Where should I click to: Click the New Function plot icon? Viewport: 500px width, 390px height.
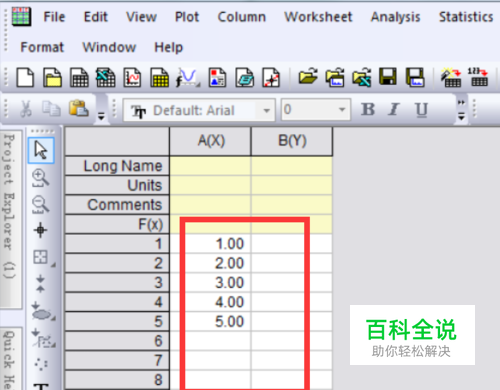(187, 77)
